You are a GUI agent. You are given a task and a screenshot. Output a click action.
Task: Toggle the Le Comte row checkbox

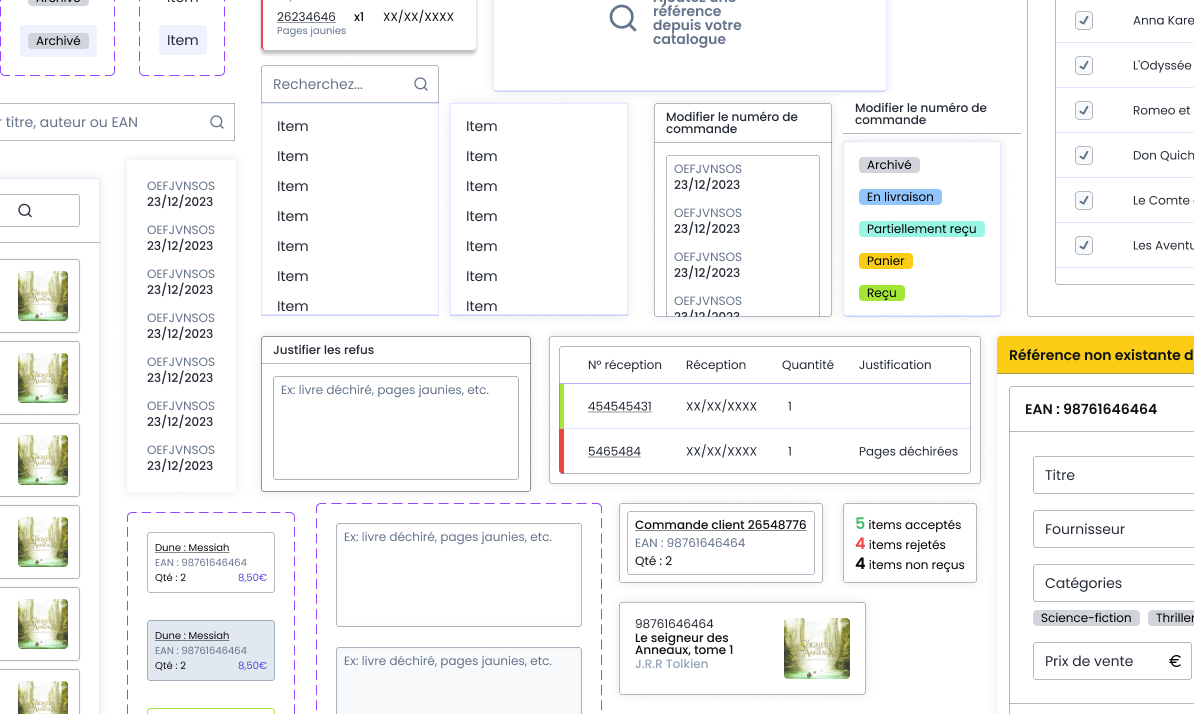[1083, 200]
